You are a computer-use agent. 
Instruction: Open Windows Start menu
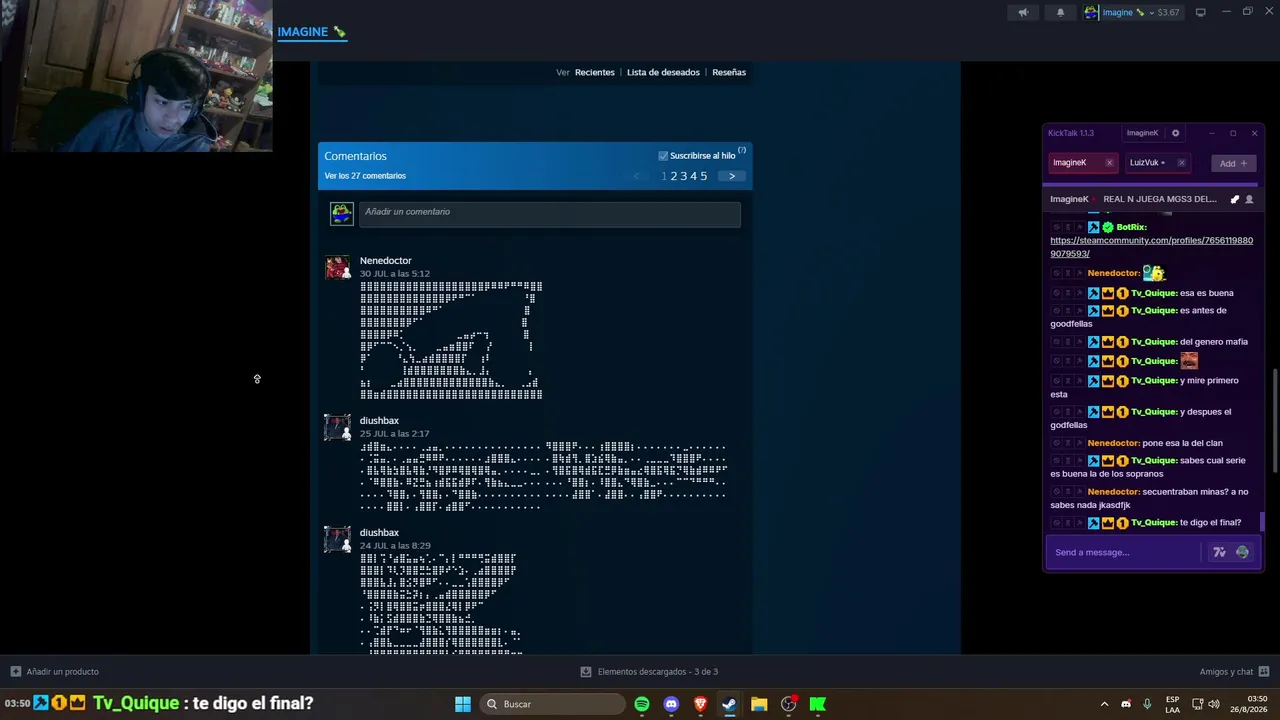tap(463, 704)
